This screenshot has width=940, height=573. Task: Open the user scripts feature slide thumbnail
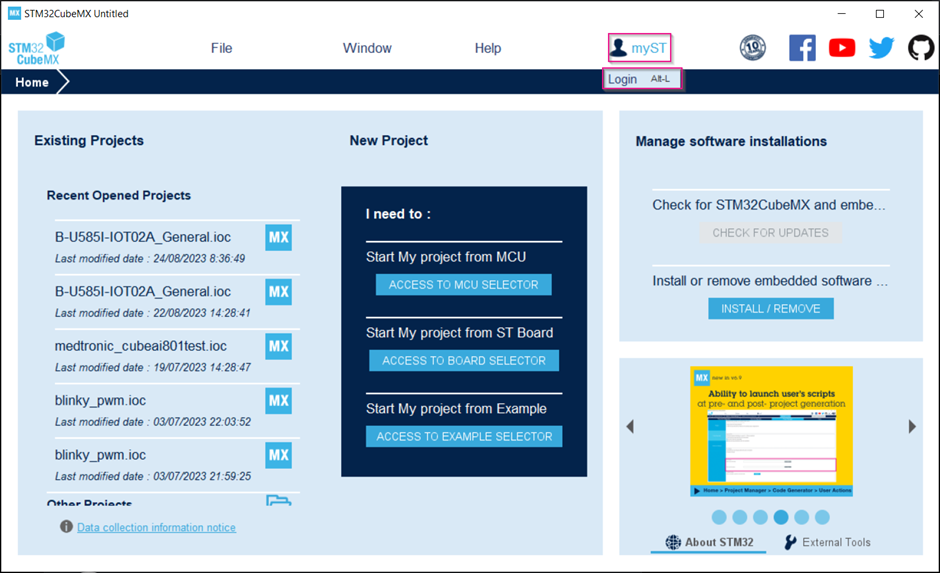pos(772,431)
